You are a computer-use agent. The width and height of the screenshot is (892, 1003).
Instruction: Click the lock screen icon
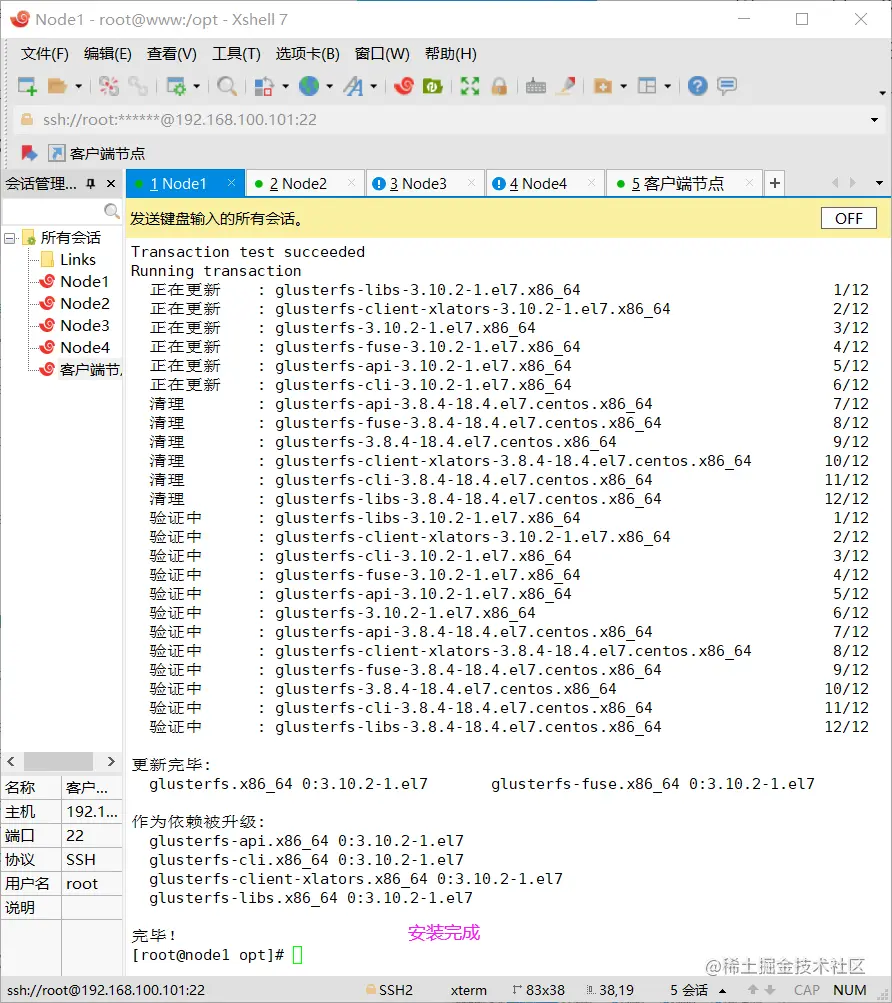point(499,86)
